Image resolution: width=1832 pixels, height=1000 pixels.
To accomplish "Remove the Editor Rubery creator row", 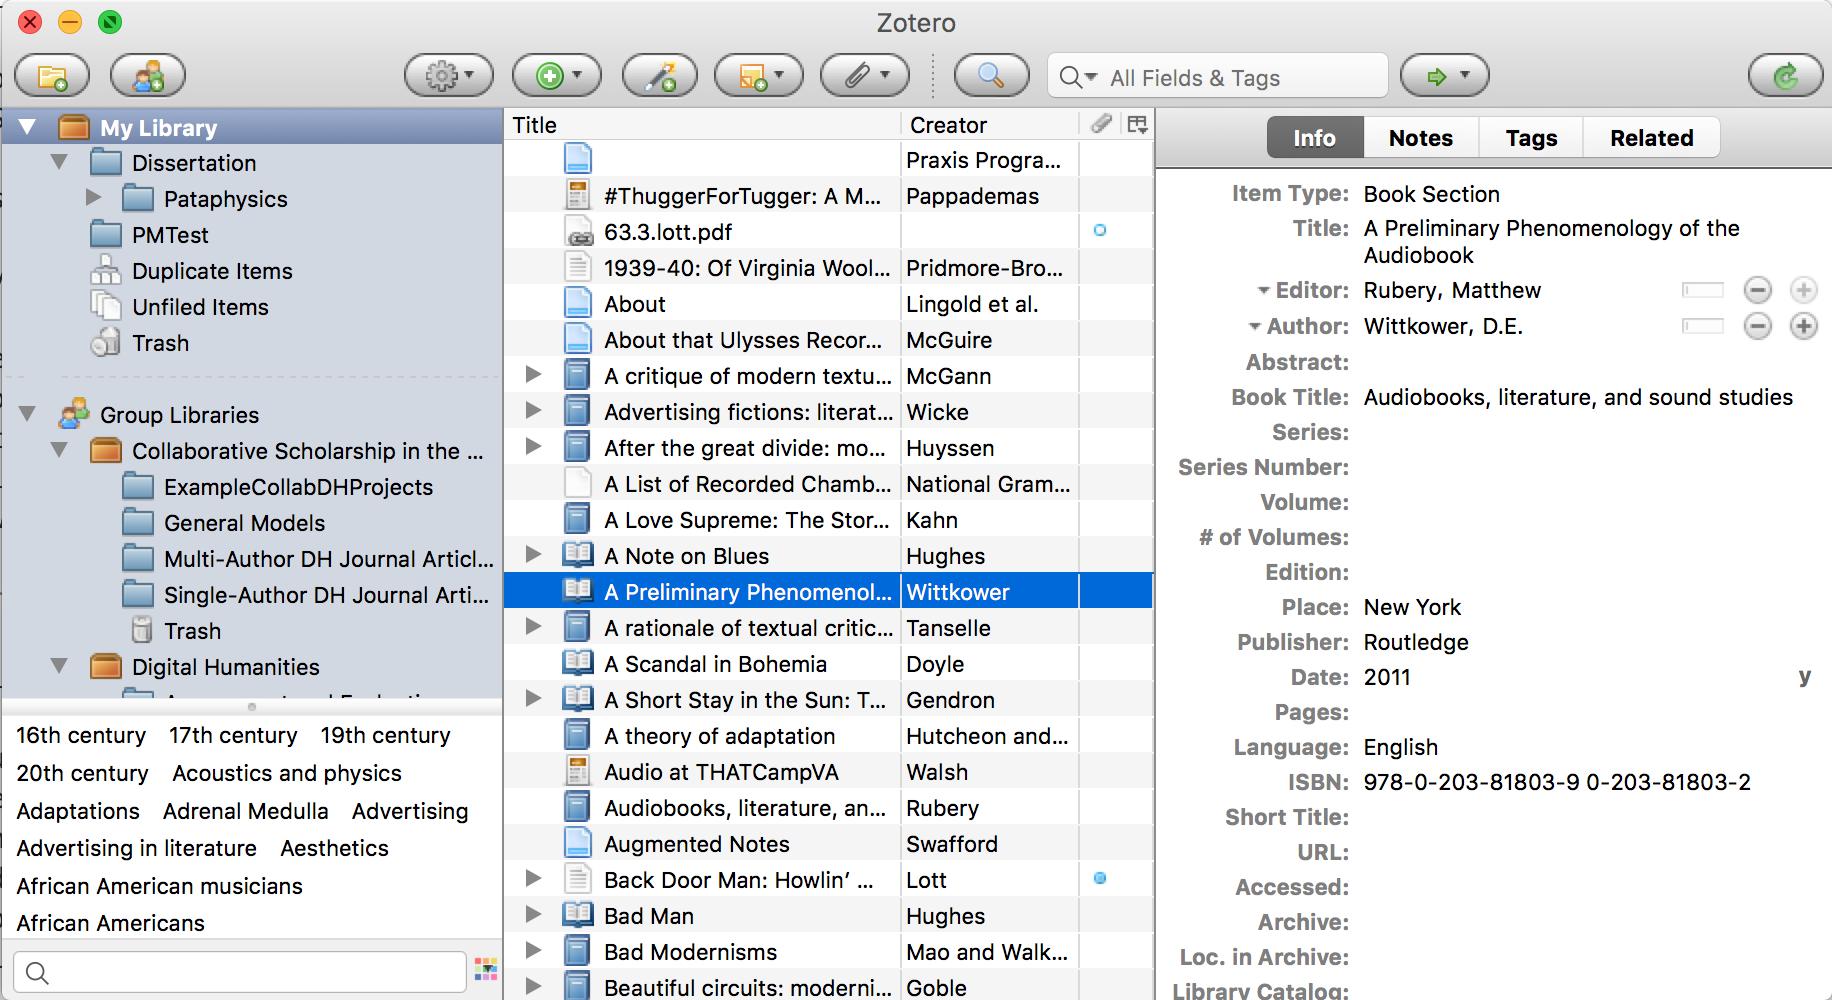I will click(1757, 290).
